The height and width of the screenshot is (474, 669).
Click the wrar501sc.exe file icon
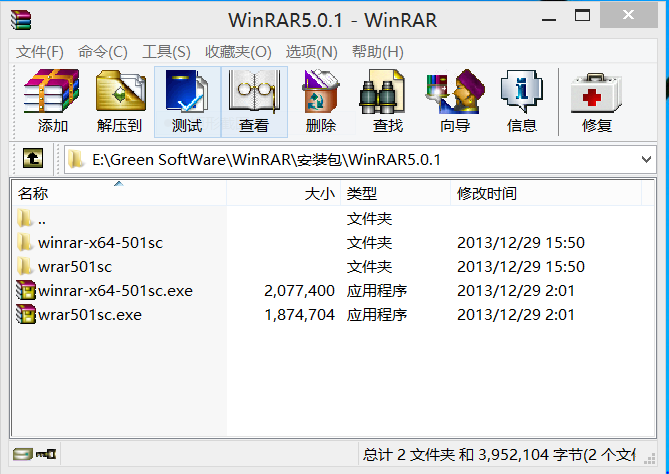pyautogui.click(x=26, y=314)
